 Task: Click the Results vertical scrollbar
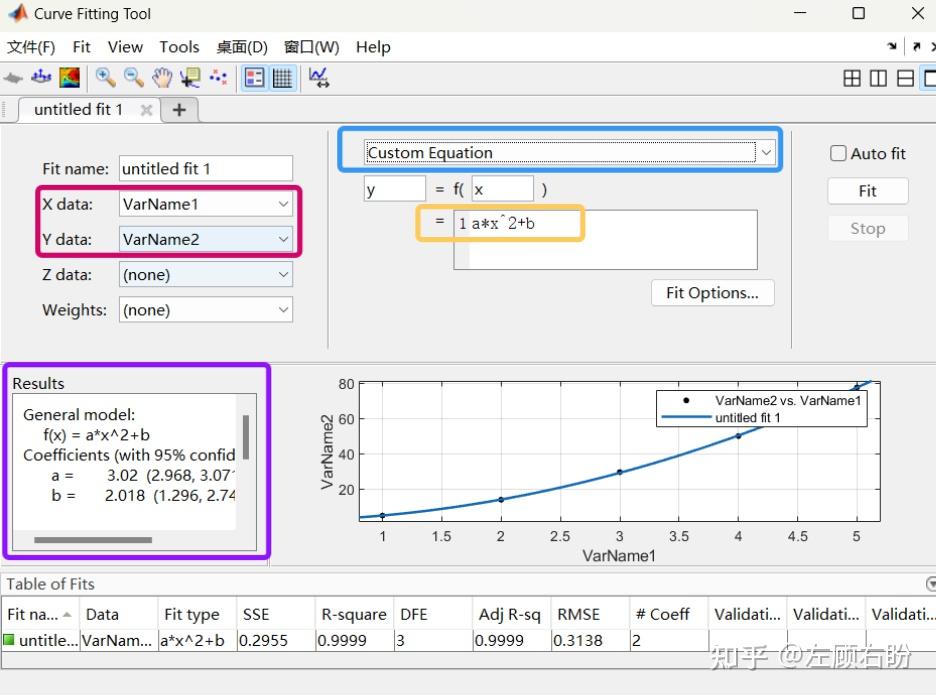tap(246, 437)
